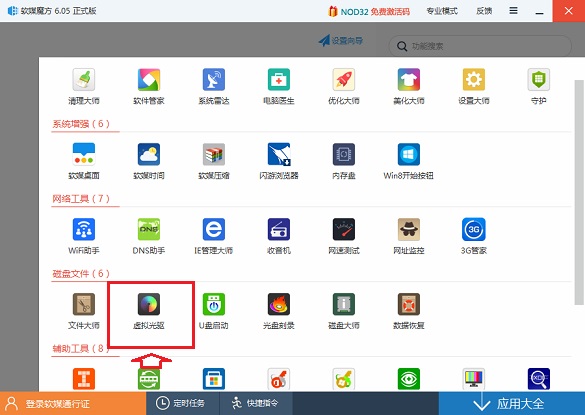The height and width of the screenshot is (415, 585).
Task: Open 守护 shield icon
Action: [538, 86]
